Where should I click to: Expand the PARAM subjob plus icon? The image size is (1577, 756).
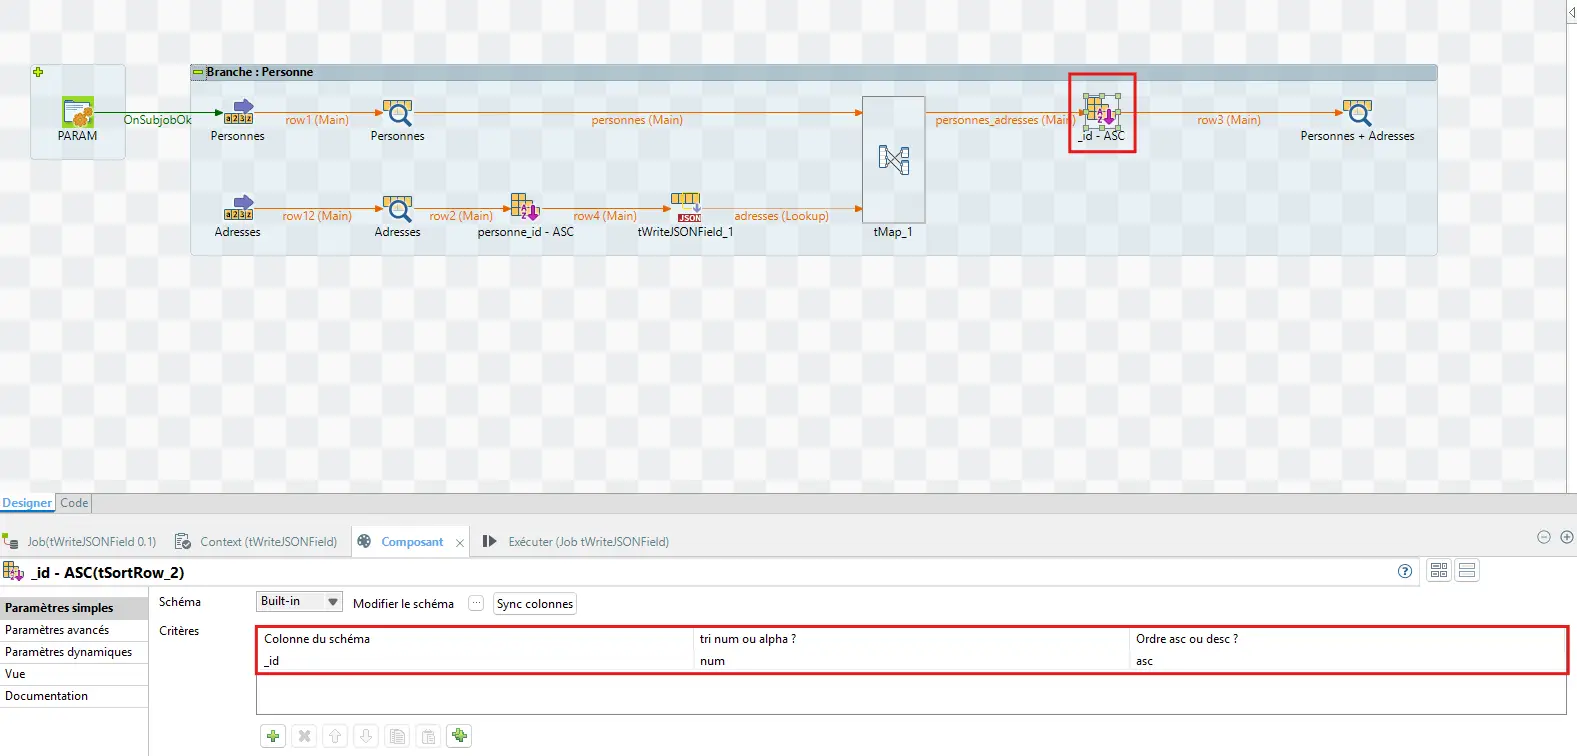coord(38,72)
